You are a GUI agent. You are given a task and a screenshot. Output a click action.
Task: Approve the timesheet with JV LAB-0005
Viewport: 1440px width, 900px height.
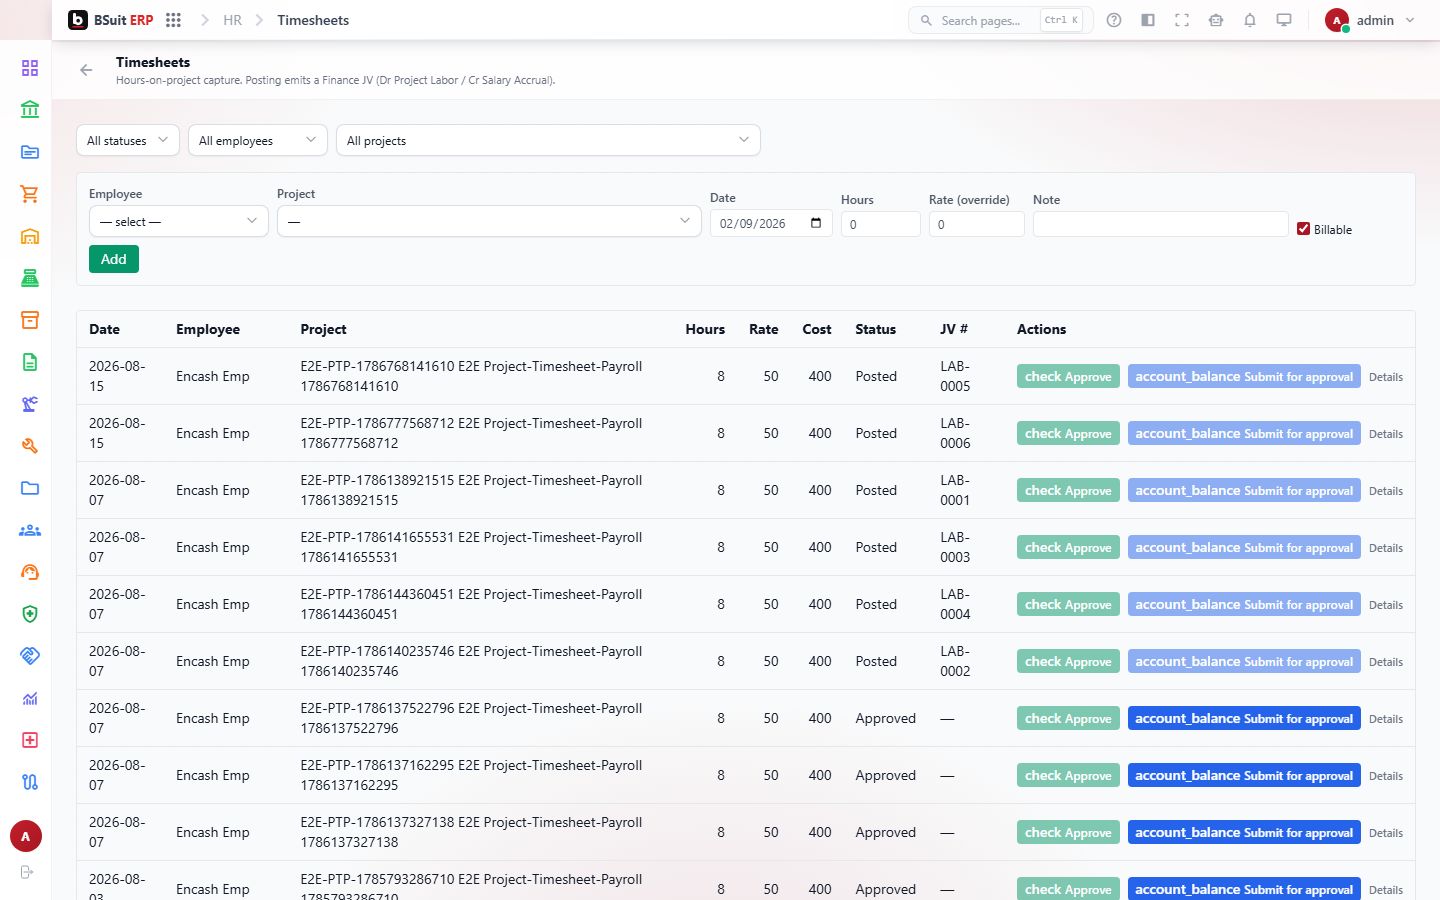(x=1068, y=376)
